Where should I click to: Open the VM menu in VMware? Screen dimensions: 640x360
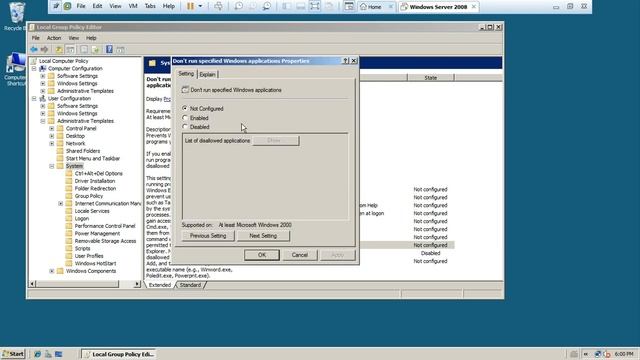[133, 6]
